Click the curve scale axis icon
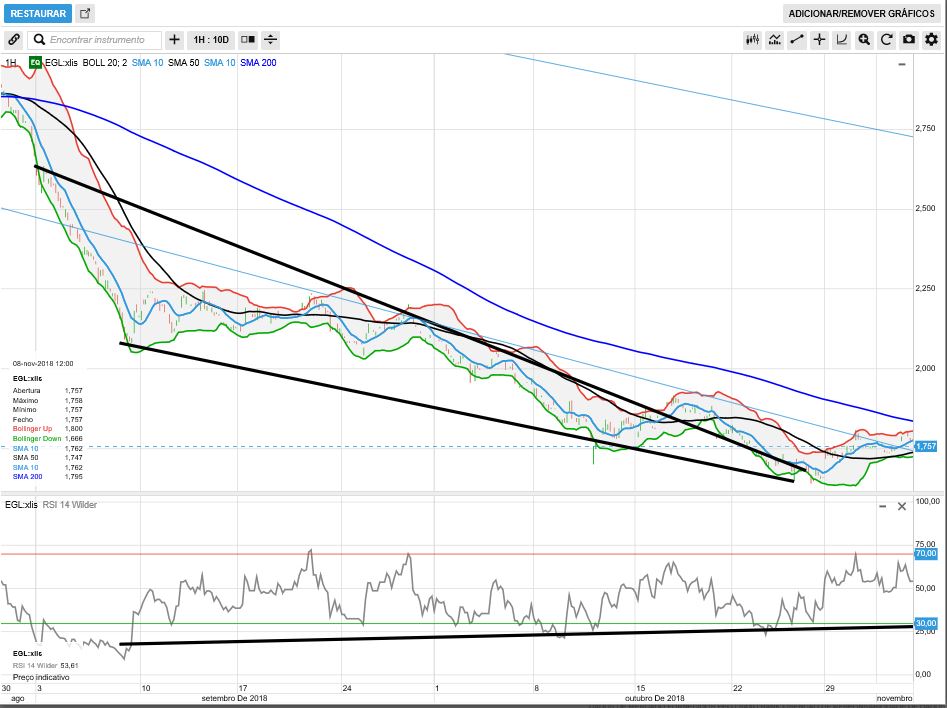947x708 pixels. (842, 40)
